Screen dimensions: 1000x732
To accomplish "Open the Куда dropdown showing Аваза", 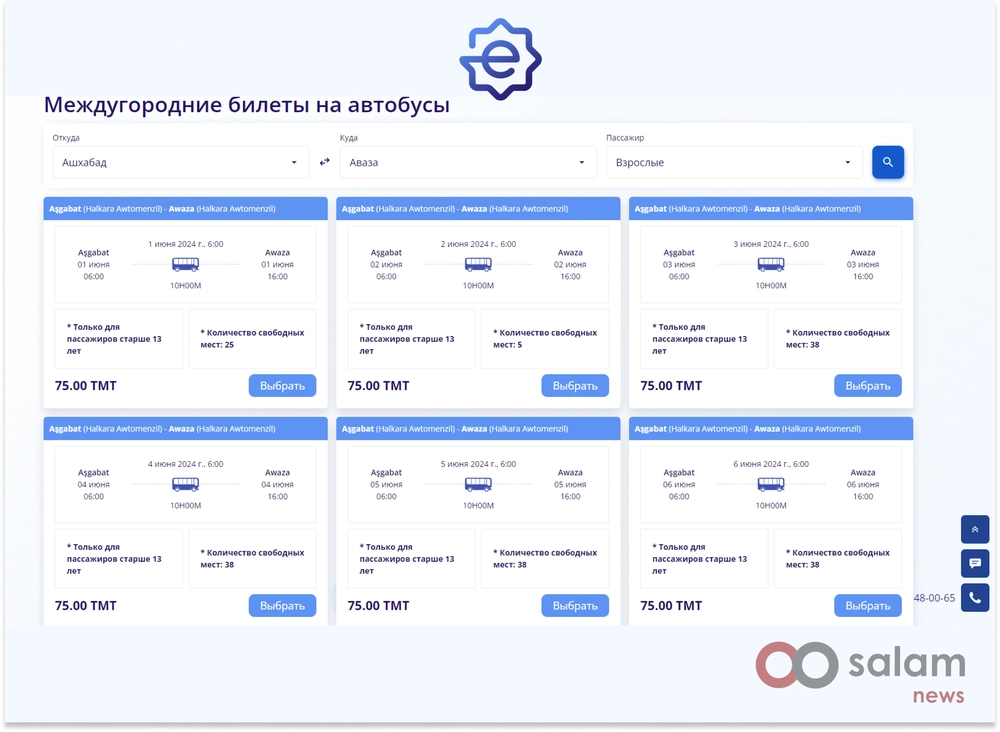I will point(468,162).
